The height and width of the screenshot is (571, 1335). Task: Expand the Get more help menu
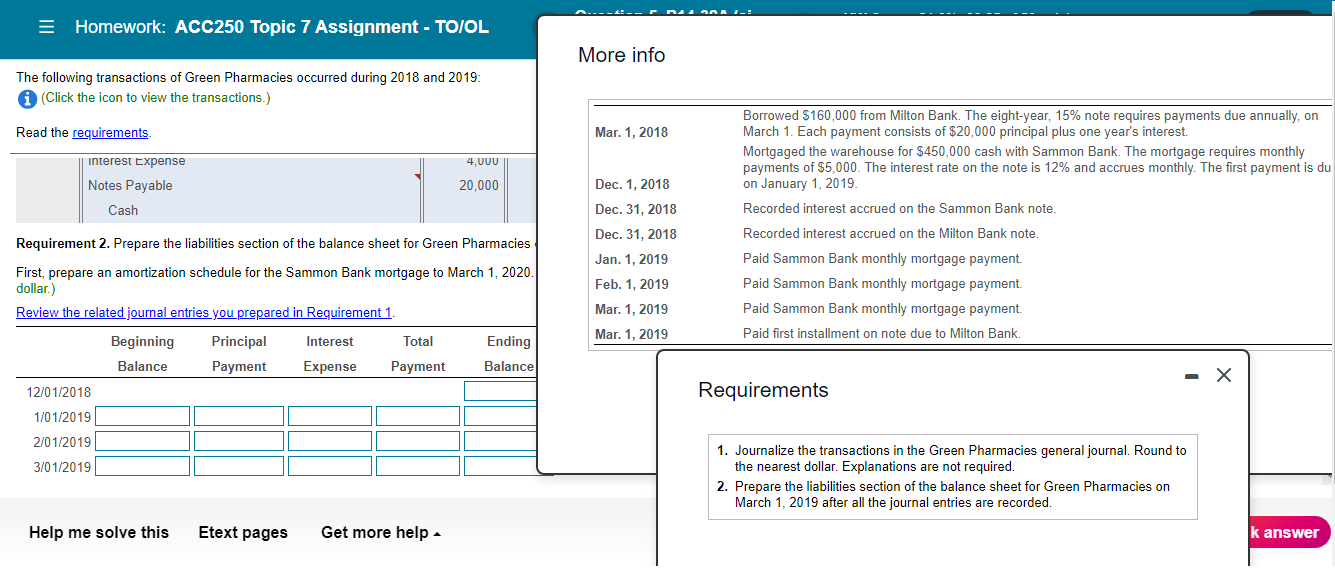click(381, 532)
